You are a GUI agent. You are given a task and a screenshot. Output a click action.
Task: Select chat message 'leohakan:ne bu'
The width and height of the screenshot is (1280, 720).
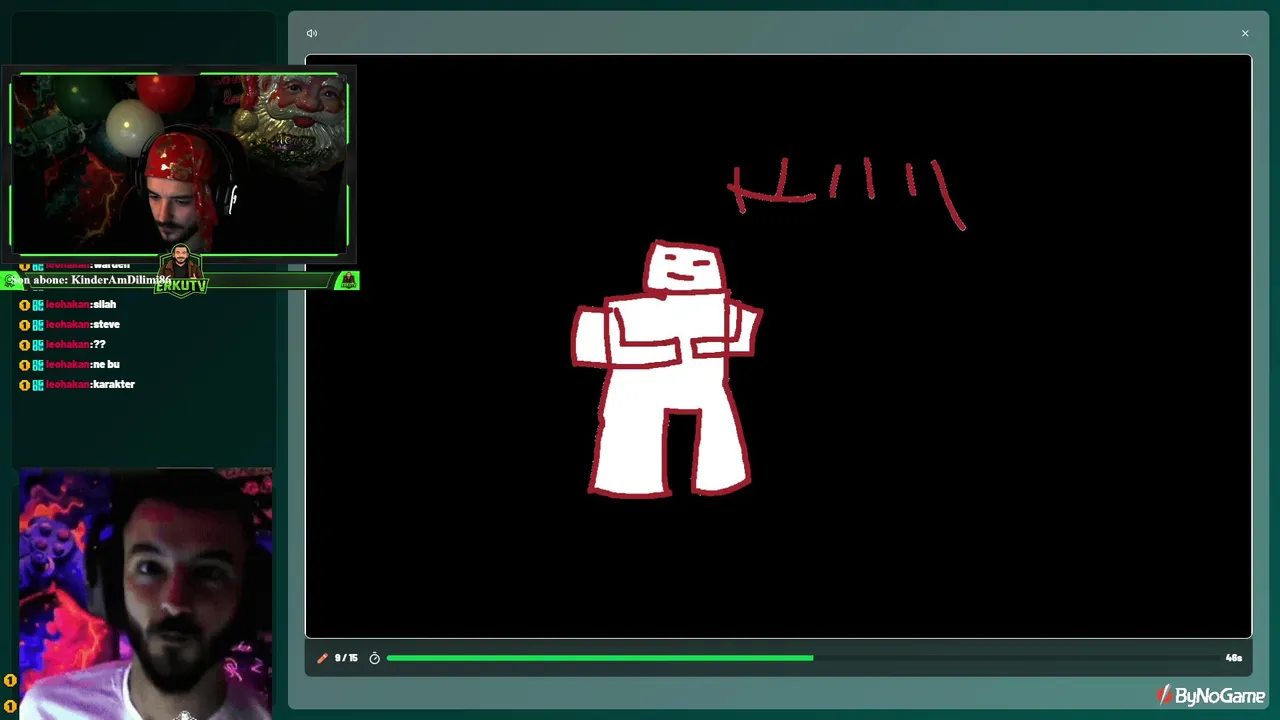tap(83, 364)
